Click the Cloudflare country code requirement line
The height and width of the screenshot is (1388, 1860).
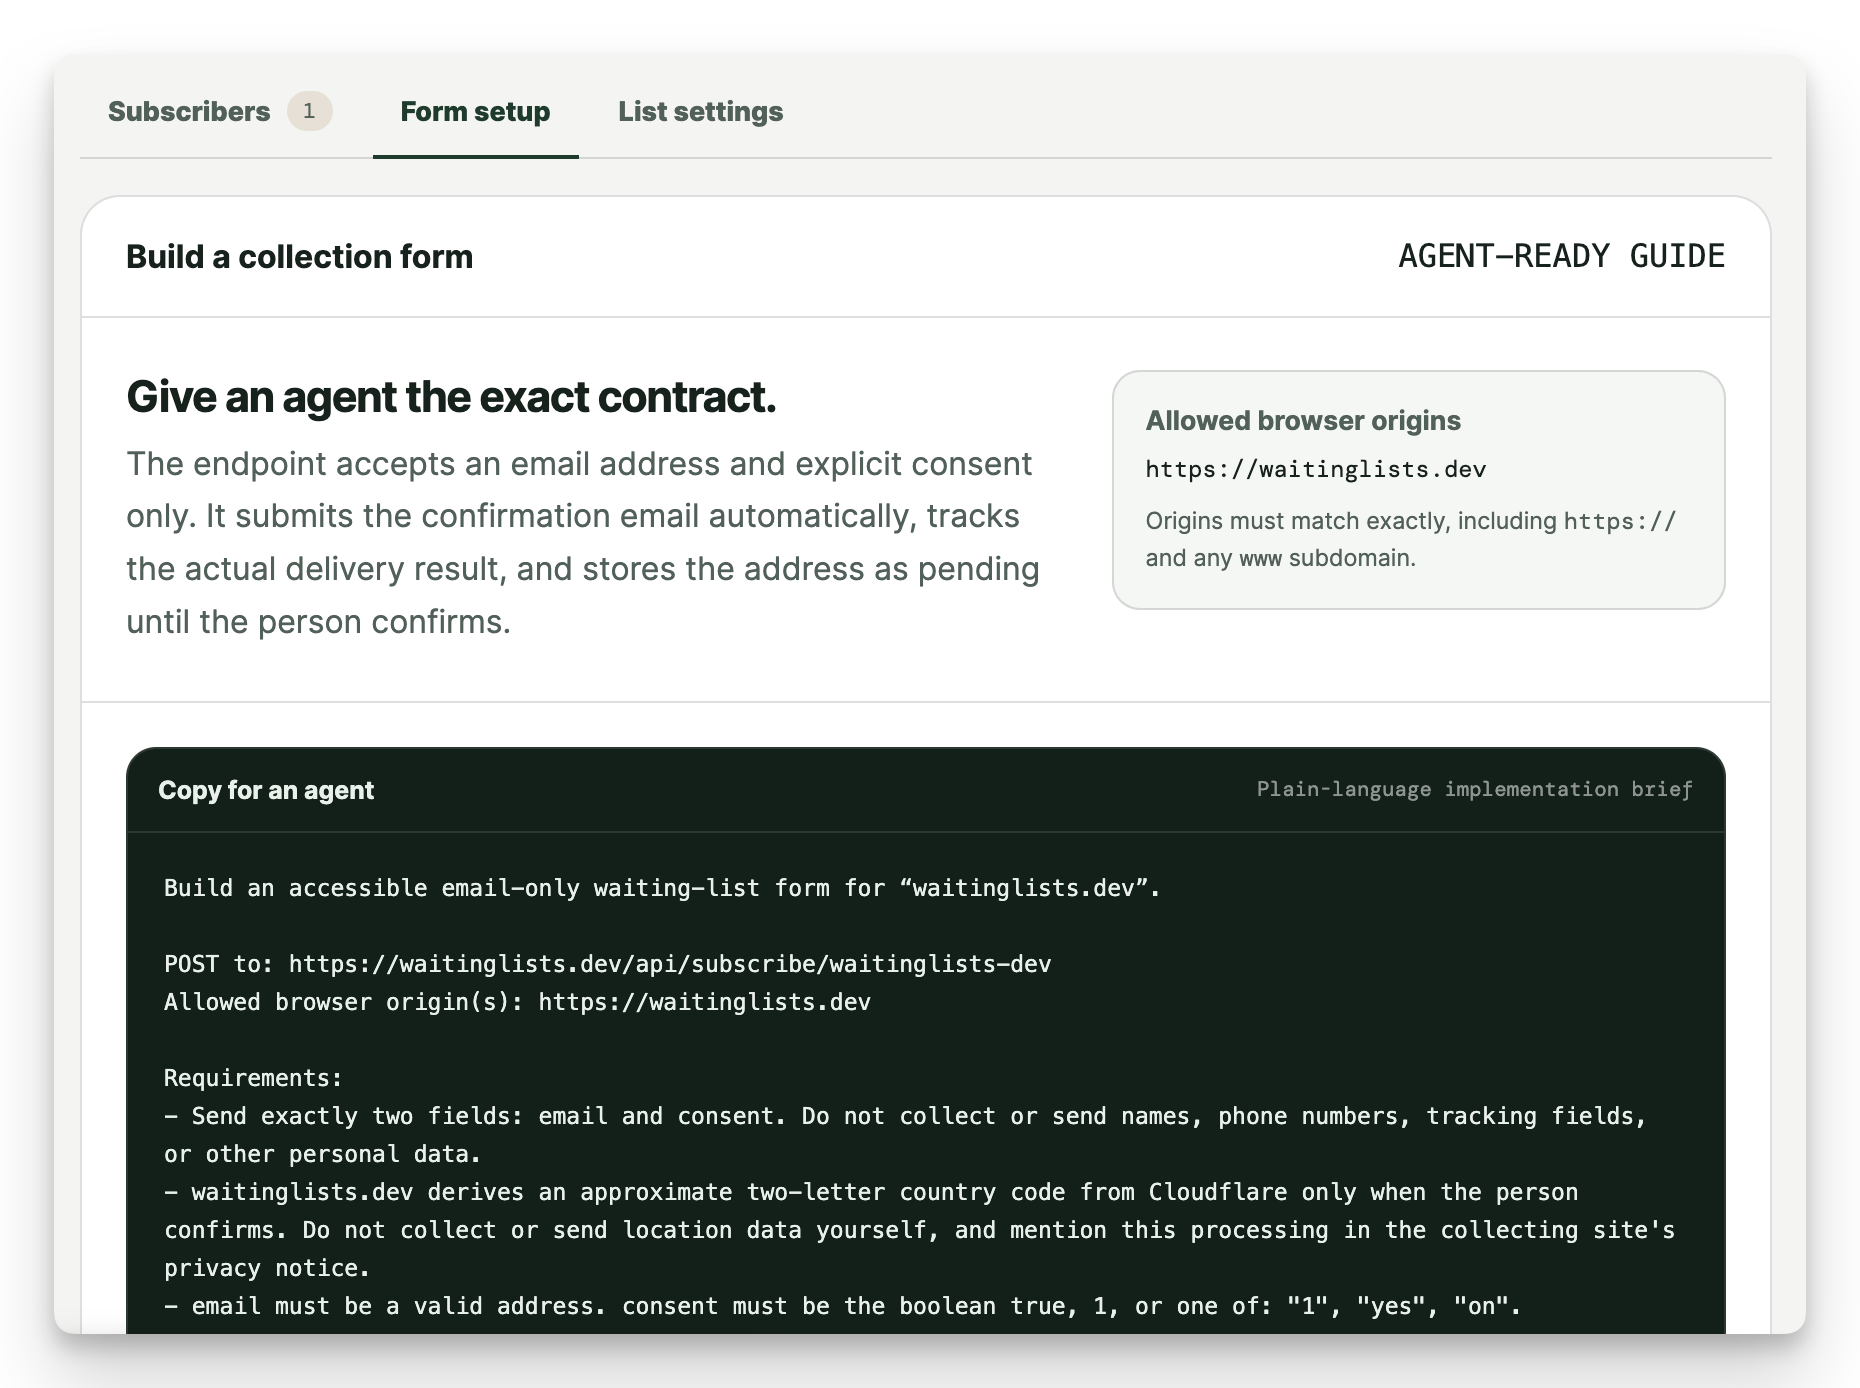point(920,1230)
